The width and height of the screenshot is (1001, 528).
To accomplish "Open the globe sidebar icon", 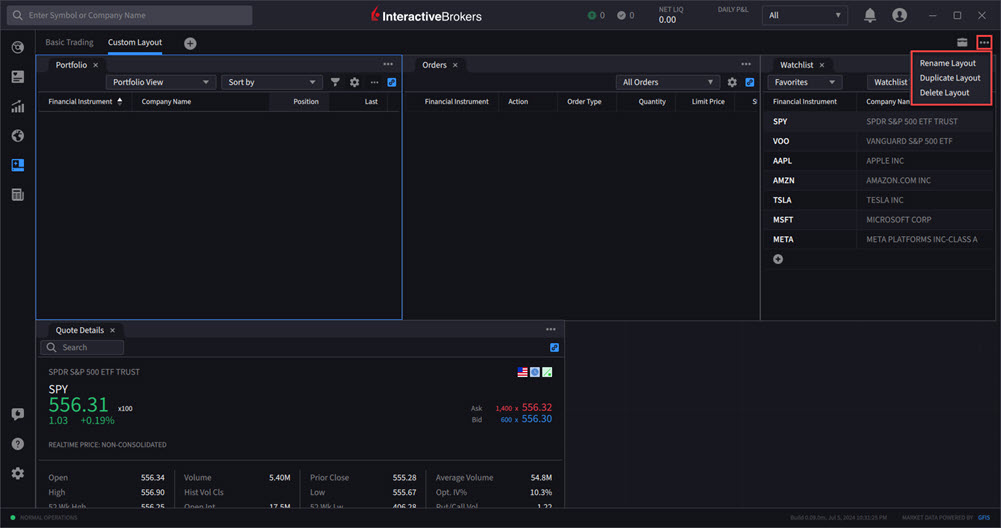I will pyautogui.click(x=18, y=135).
